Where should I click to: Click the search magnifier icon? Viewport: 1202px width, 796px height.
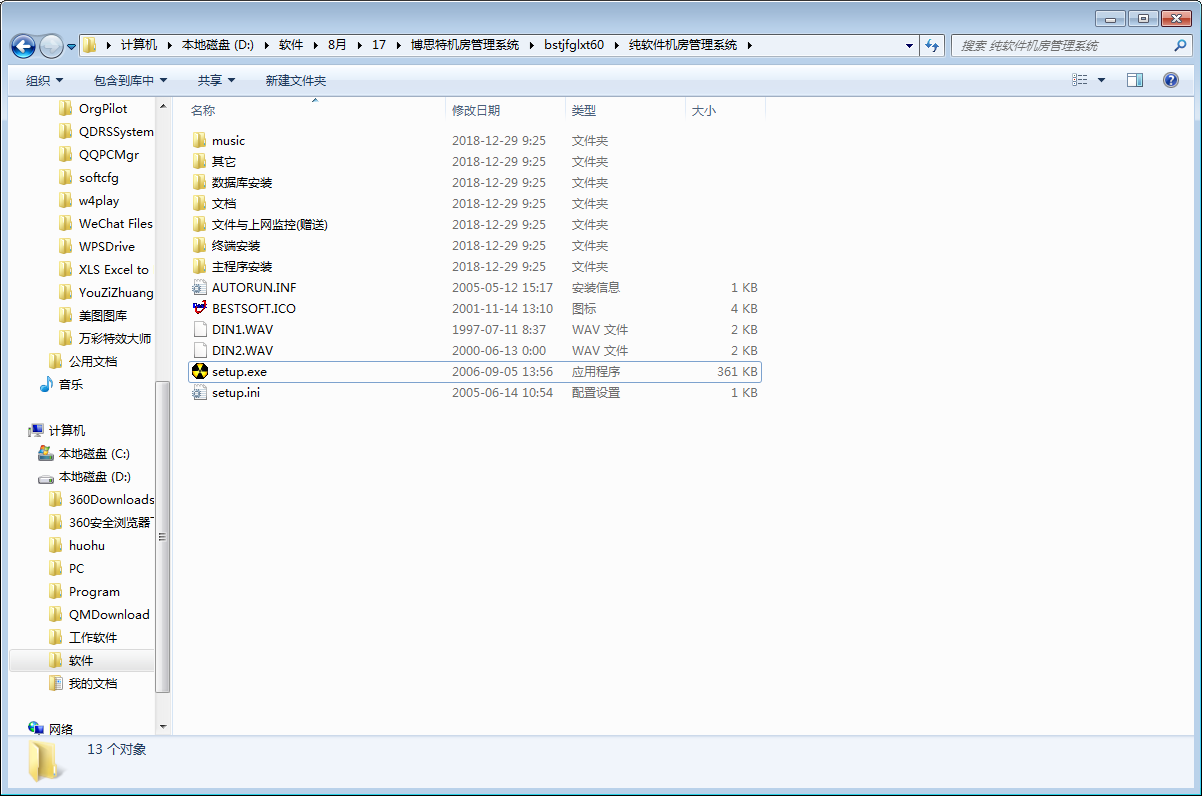1181,46
